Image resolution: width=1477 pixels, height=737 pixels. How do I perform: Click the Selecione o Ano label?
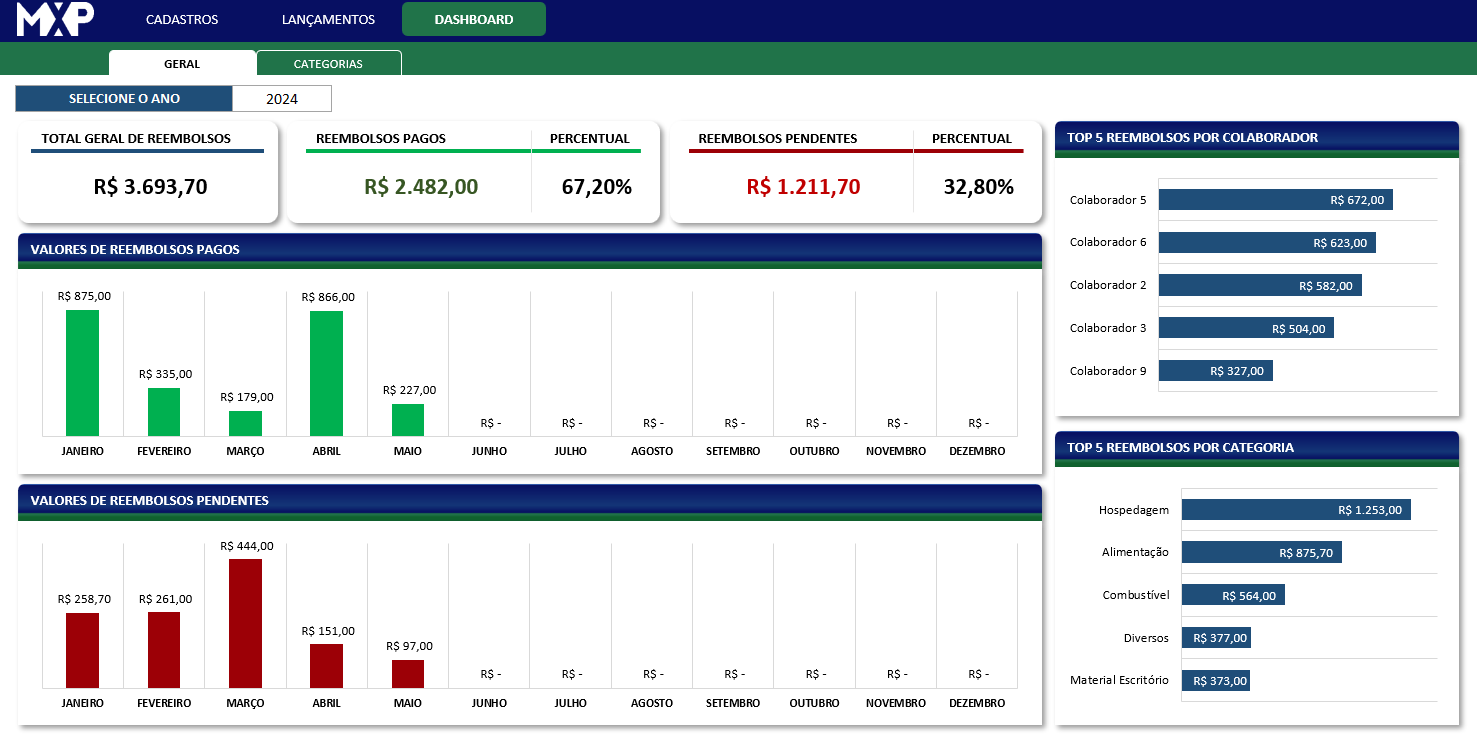coord(124,99)
